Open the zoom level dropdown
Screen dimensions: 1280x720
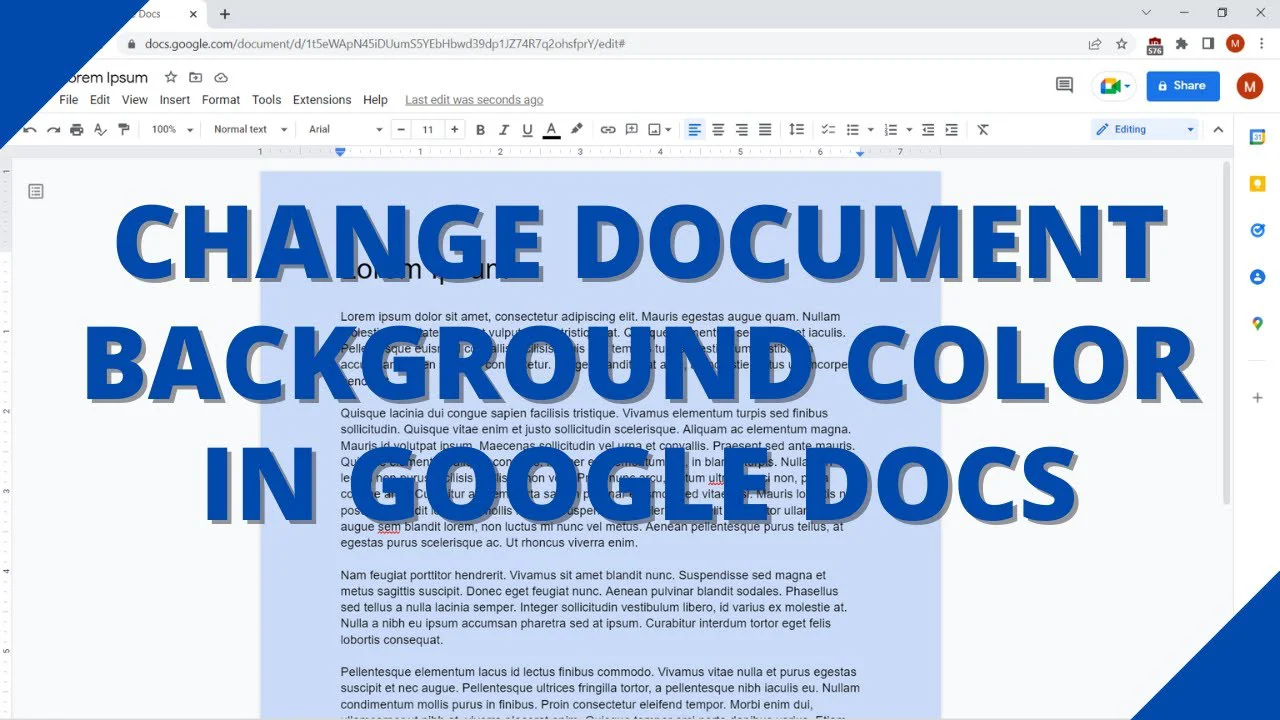point(172,130)
